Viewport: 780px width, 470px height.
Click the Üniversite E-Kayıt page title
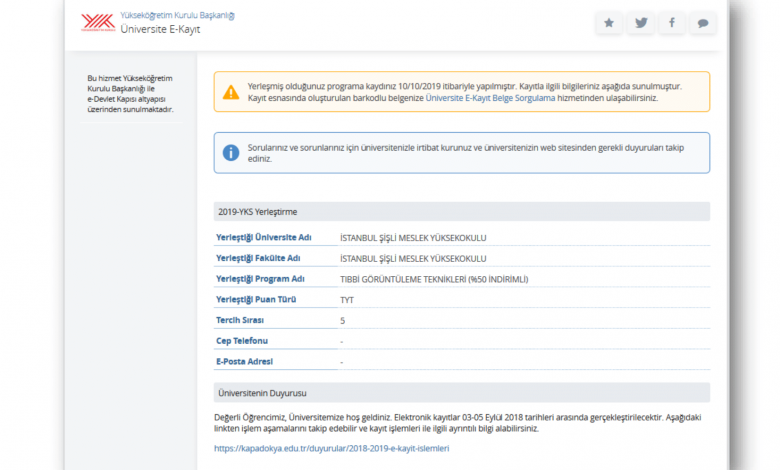tap(160, 29)
